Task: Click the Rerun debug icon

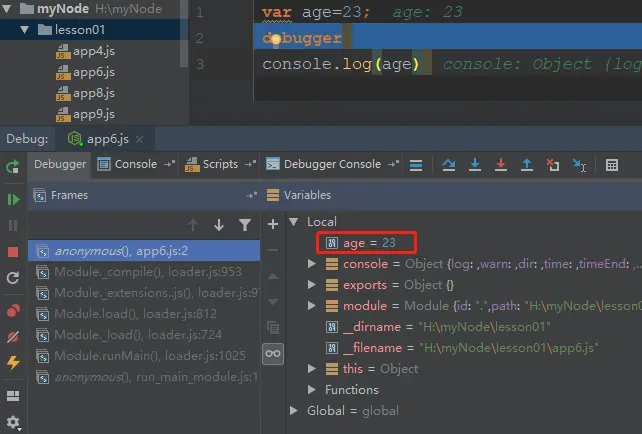Action: click(x=12, y=166)
